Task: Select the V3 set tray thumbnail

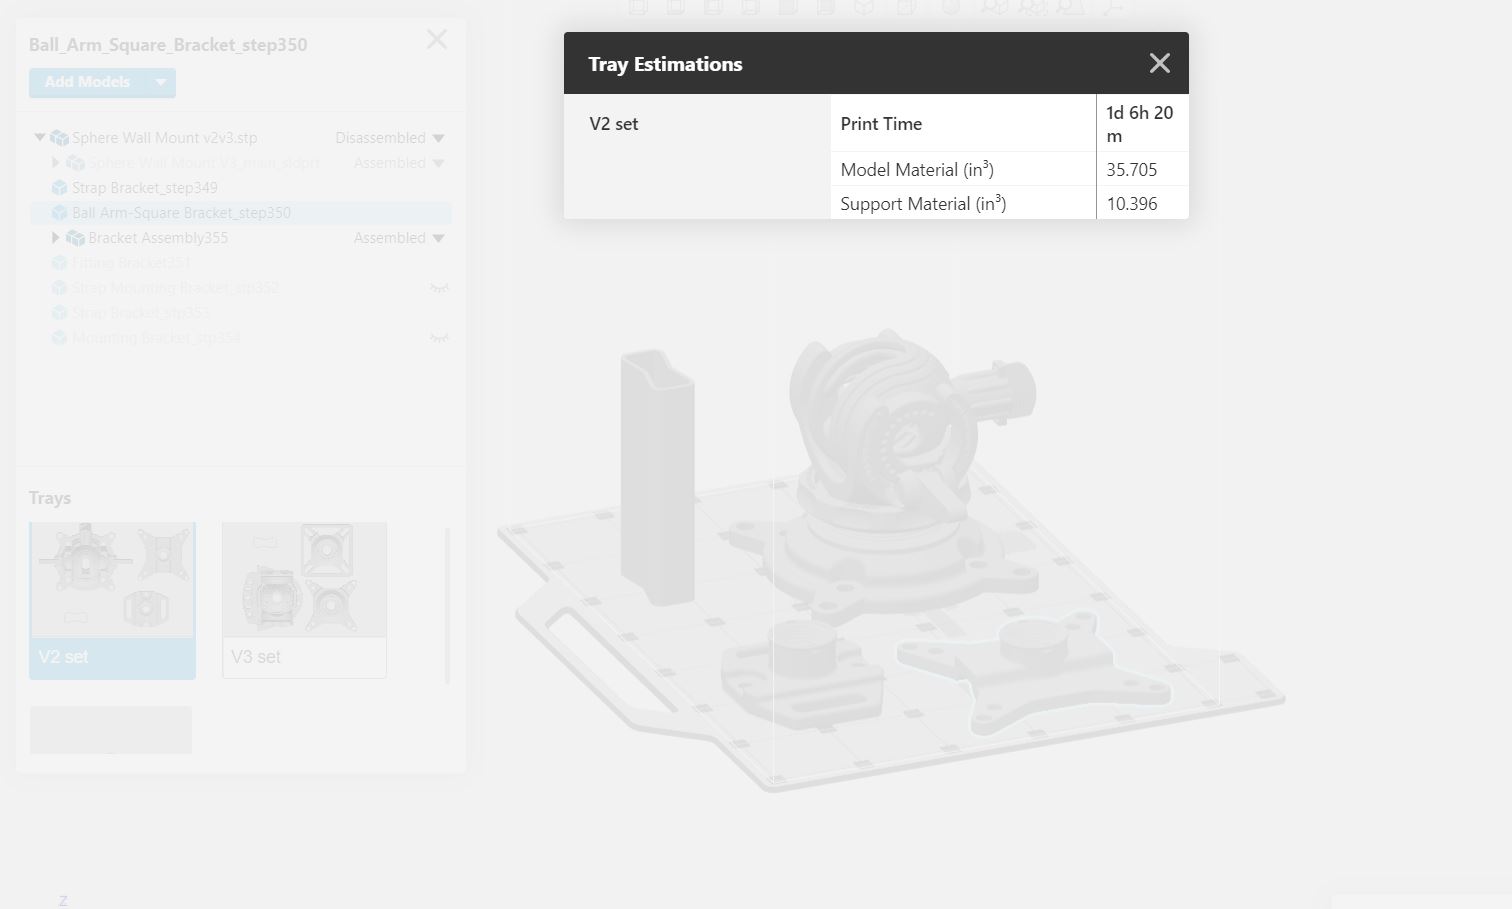Action: coord(304,600)
